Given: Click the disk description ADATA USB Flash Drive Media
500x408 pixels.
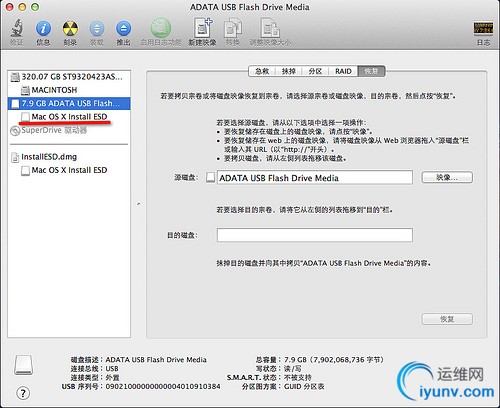Looking at the screenshot, I should click(x=156, y=360).
